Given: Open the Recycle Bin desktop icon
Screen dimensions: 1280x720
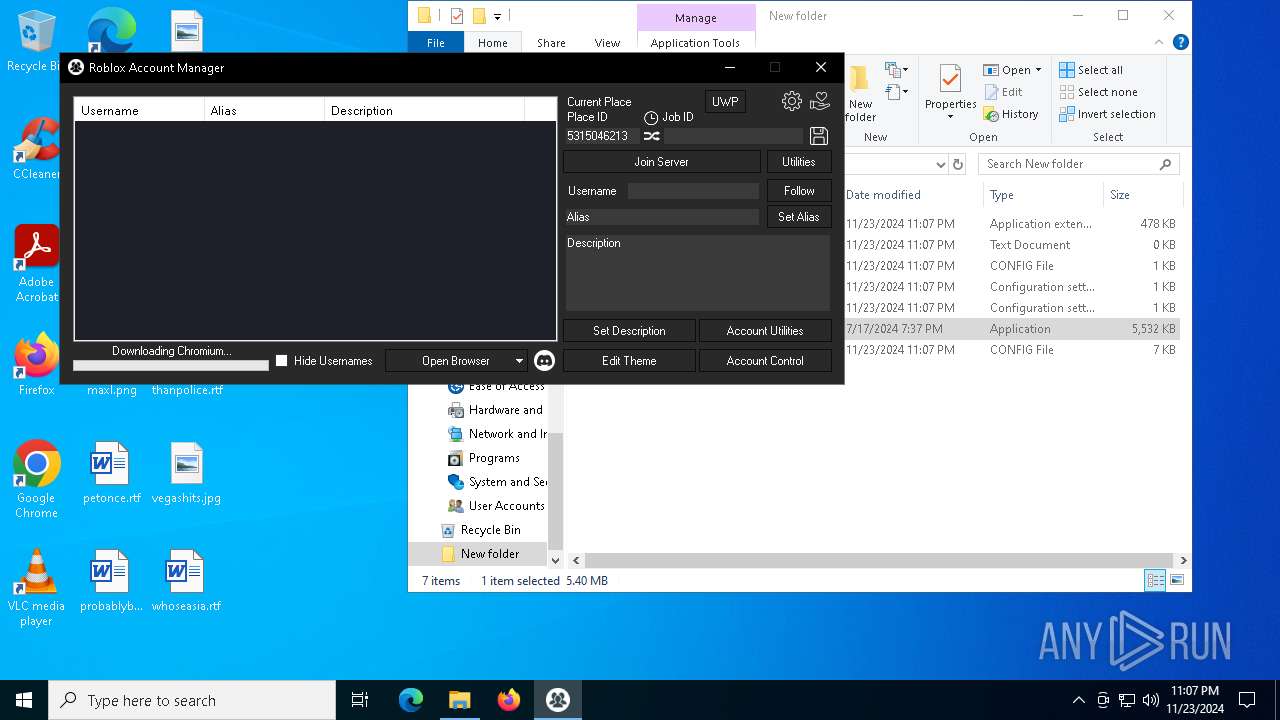Looking at the screenshot, I should (36, 42).
